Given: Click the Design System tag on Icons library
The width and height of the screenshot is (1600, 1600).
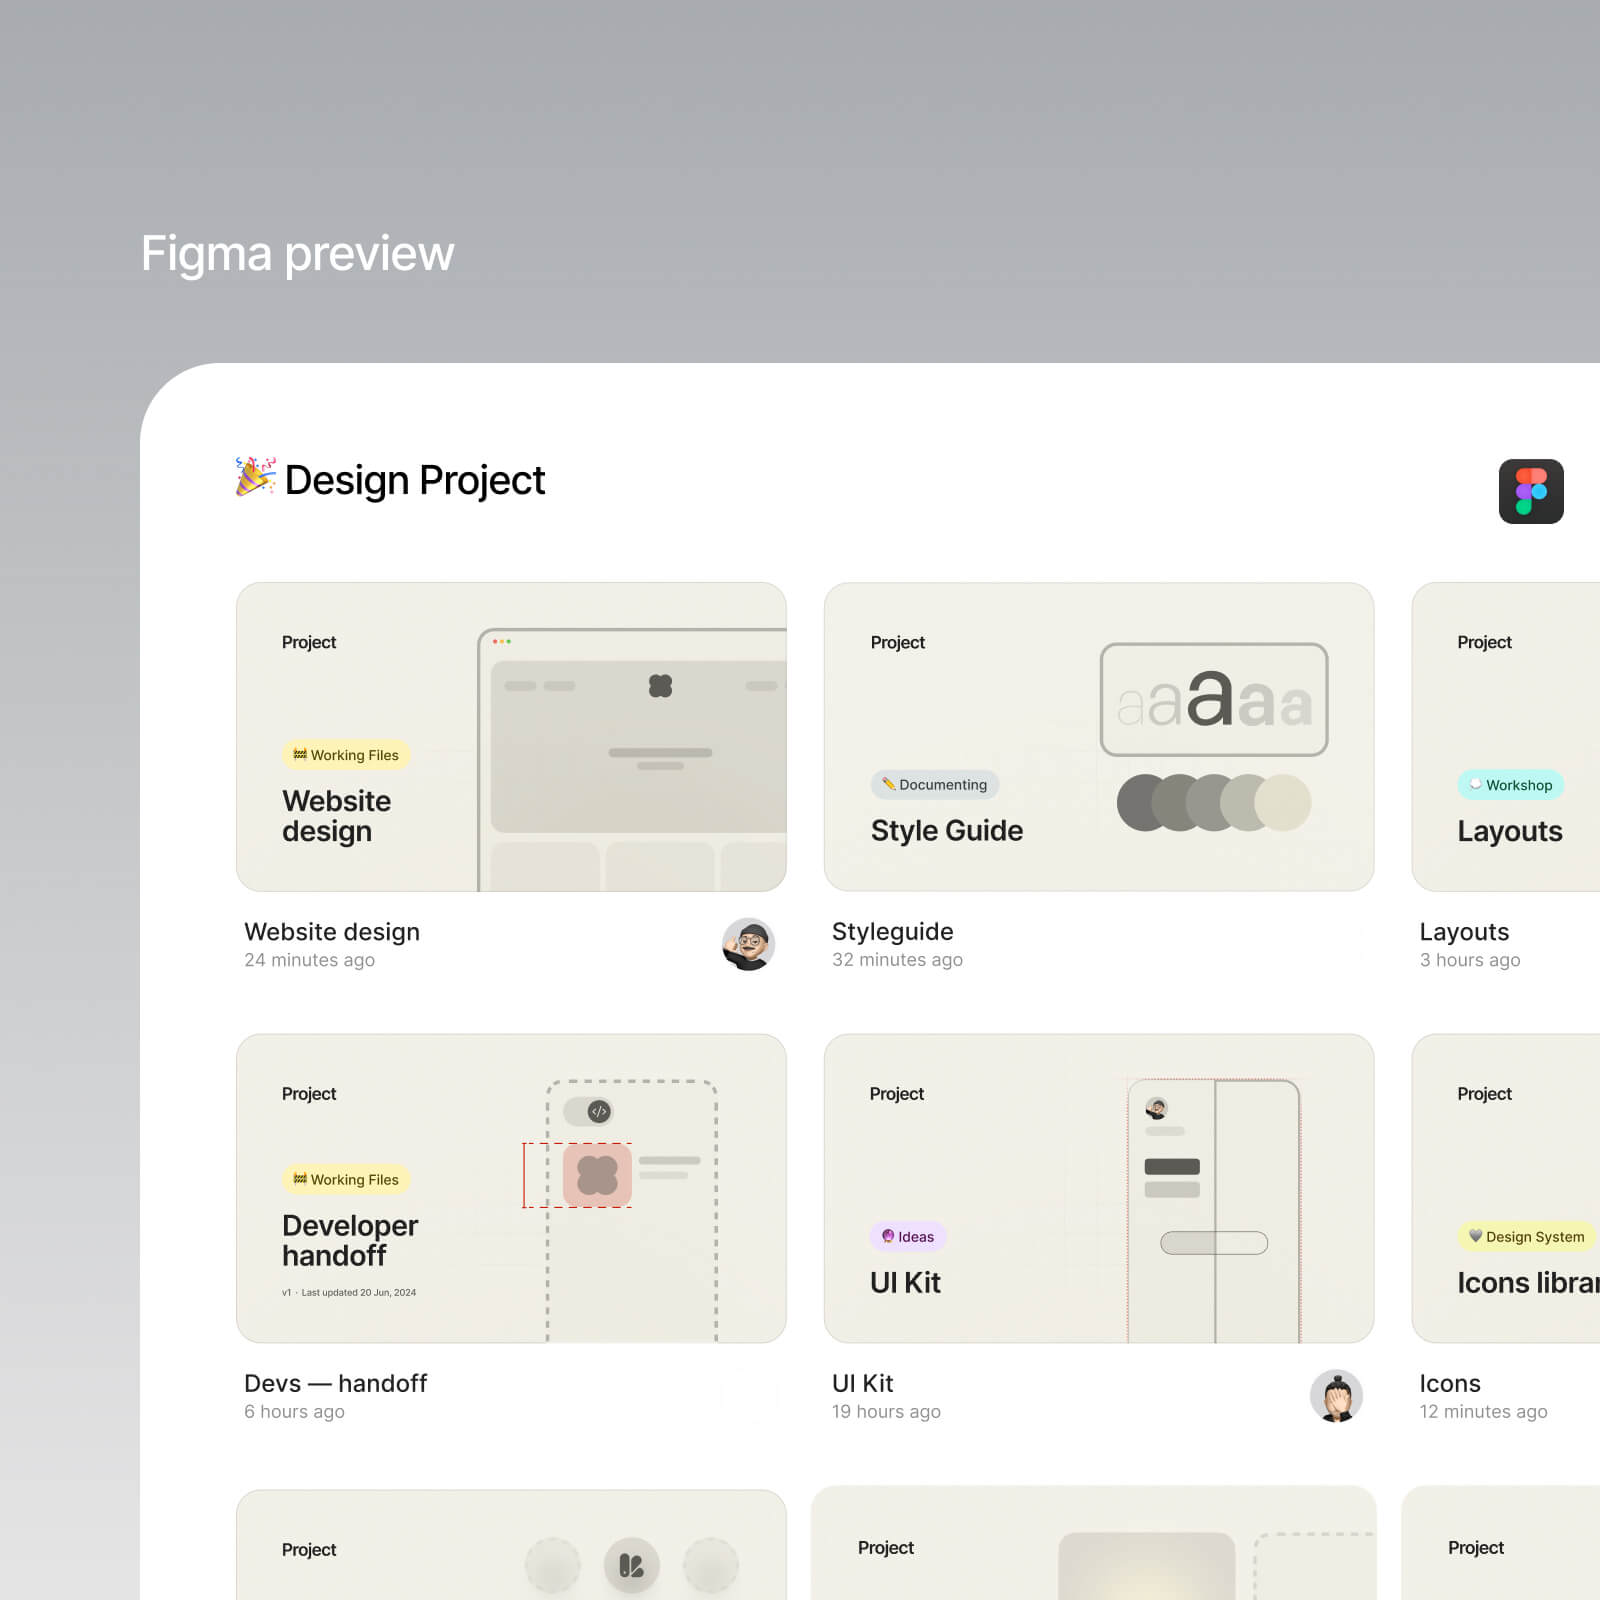Looking at the screenshot, I should 1526,1237.
